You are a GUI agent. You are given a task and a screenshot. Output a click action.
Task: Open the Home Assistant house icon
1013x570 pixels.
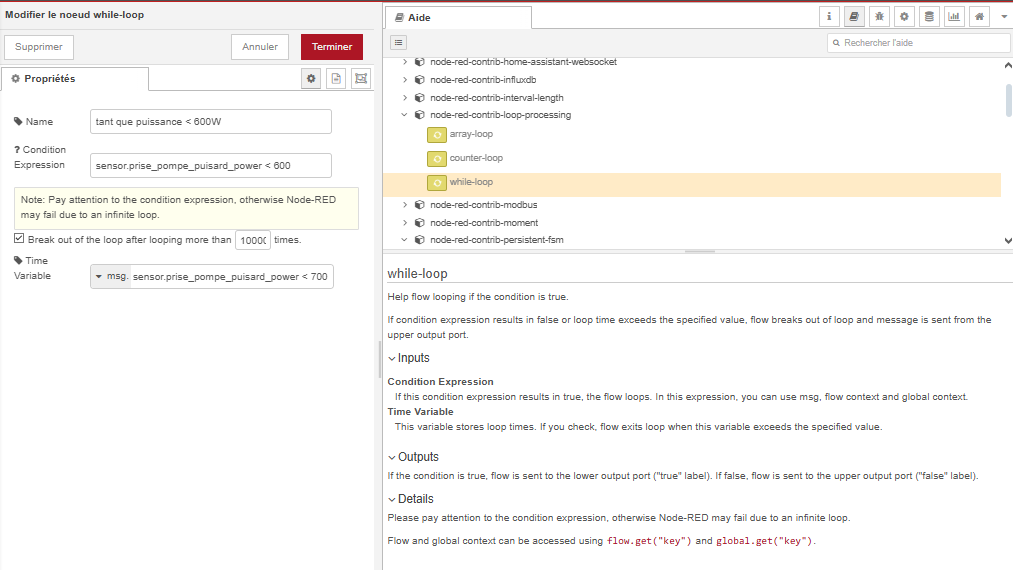979,17
